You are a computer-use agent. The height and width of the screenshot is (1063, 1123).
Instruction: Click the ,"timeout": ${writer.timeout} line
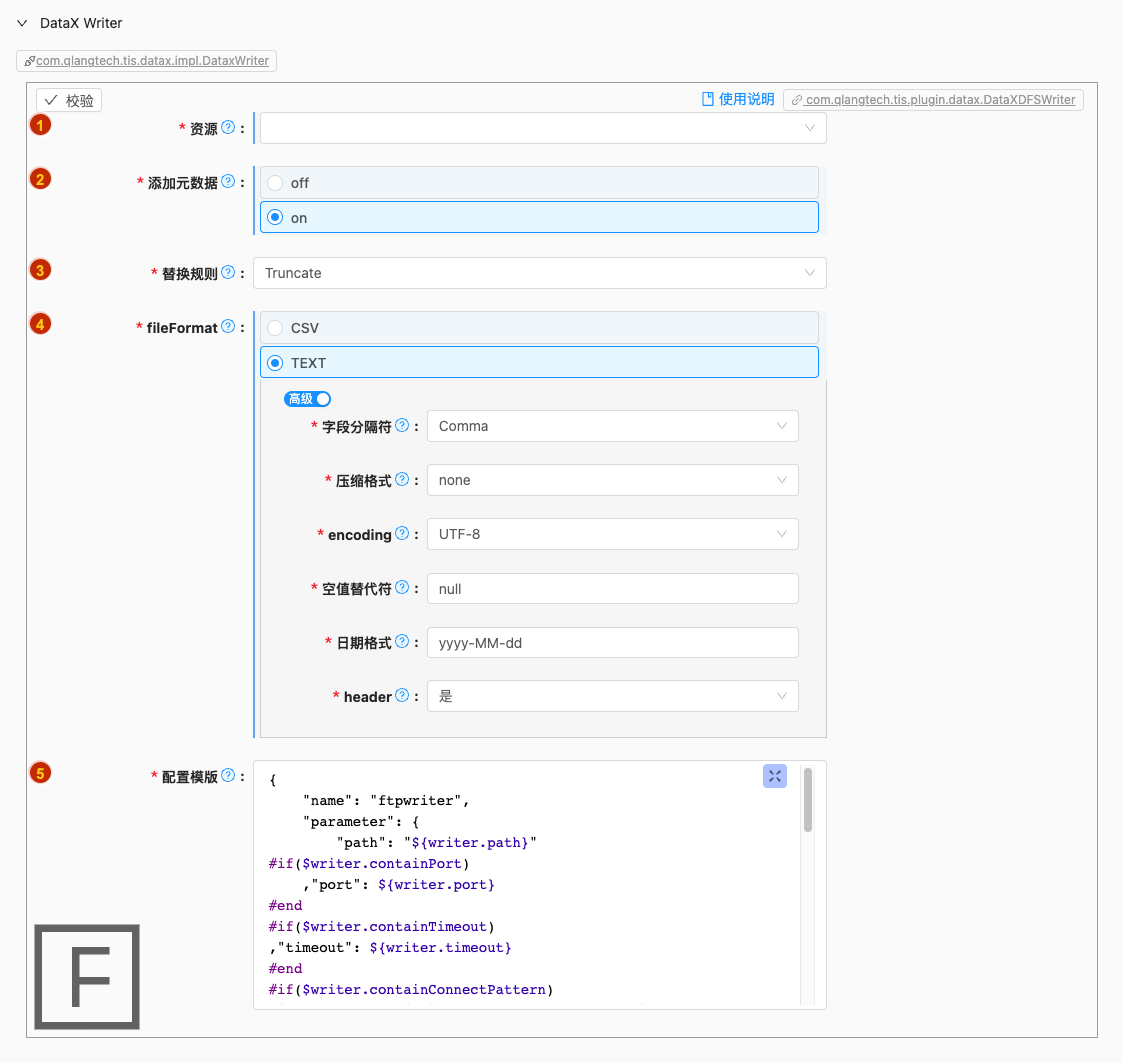click(390, 948)
